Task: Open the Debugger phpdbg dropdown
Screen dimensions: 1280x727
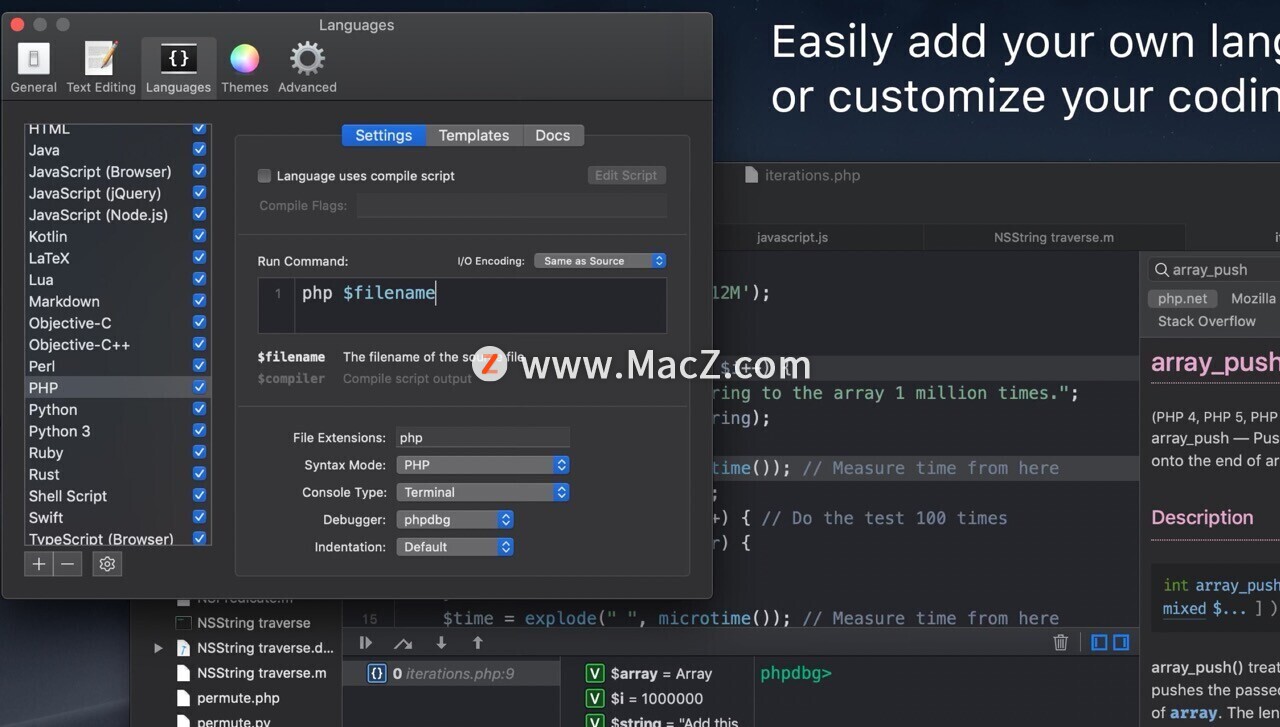Action: pyautogui.click(x=455, y=520)
